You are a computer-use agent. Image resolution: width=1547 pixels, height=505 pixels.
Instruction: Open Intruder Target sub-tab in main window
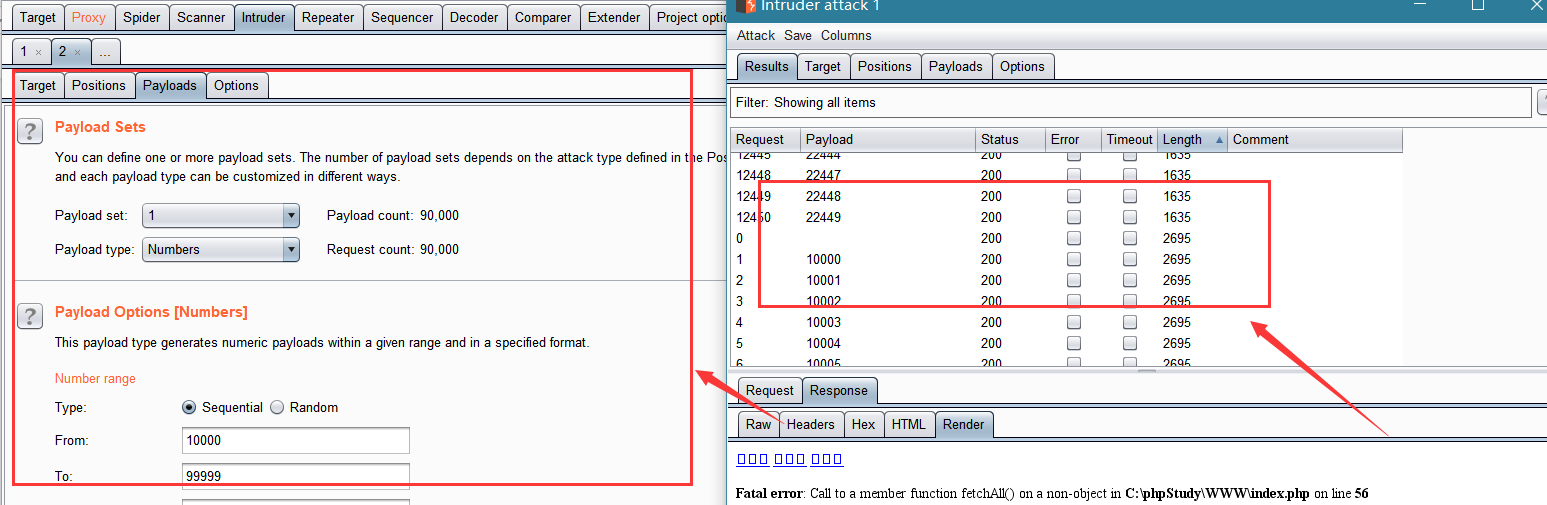click(x=38, y=85)
